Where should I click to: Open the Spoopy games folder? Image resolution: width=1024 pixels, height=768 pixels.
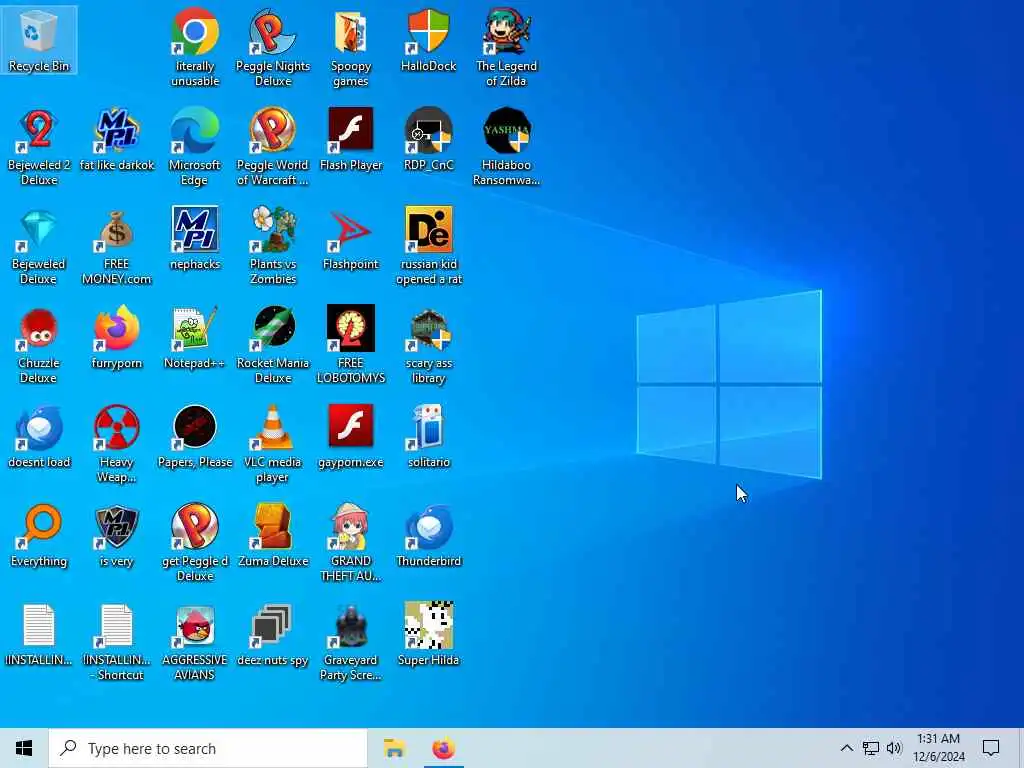(351, 48)
